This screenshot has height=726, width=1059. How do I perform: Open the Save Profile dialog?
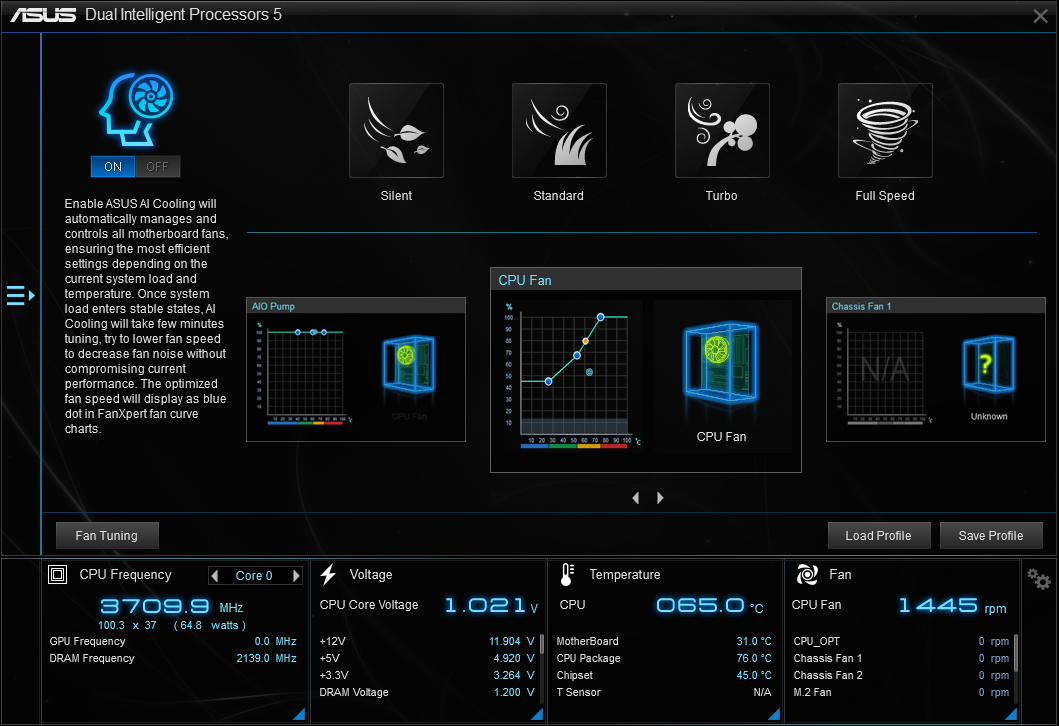[x=990, y=535]
